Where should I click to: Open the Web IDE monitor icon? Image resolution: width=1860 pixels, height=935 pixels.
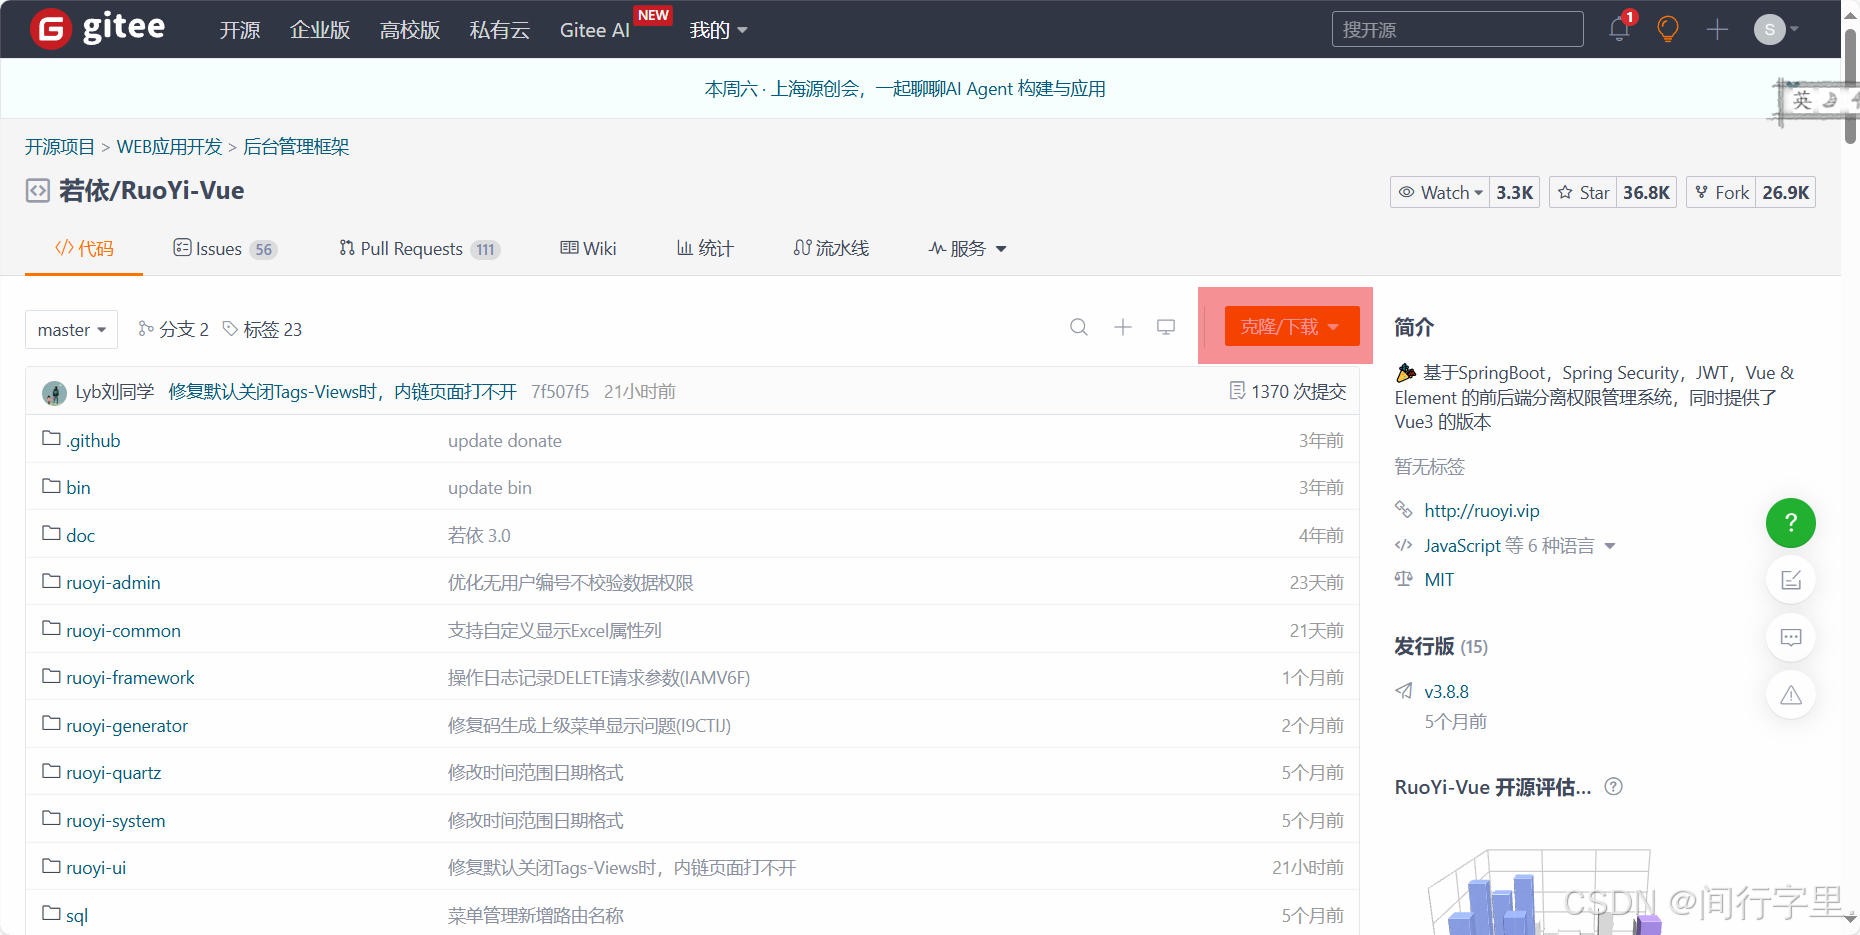point(1166,327)
